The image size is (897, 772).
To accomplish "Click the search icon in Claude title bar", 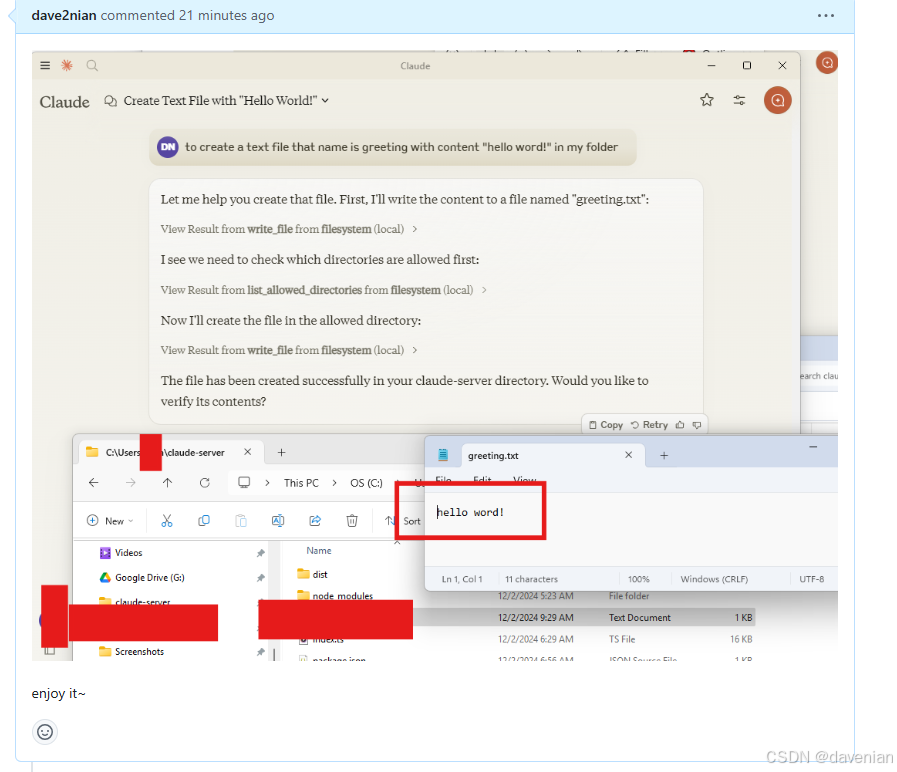I will [x=92, y=66].
